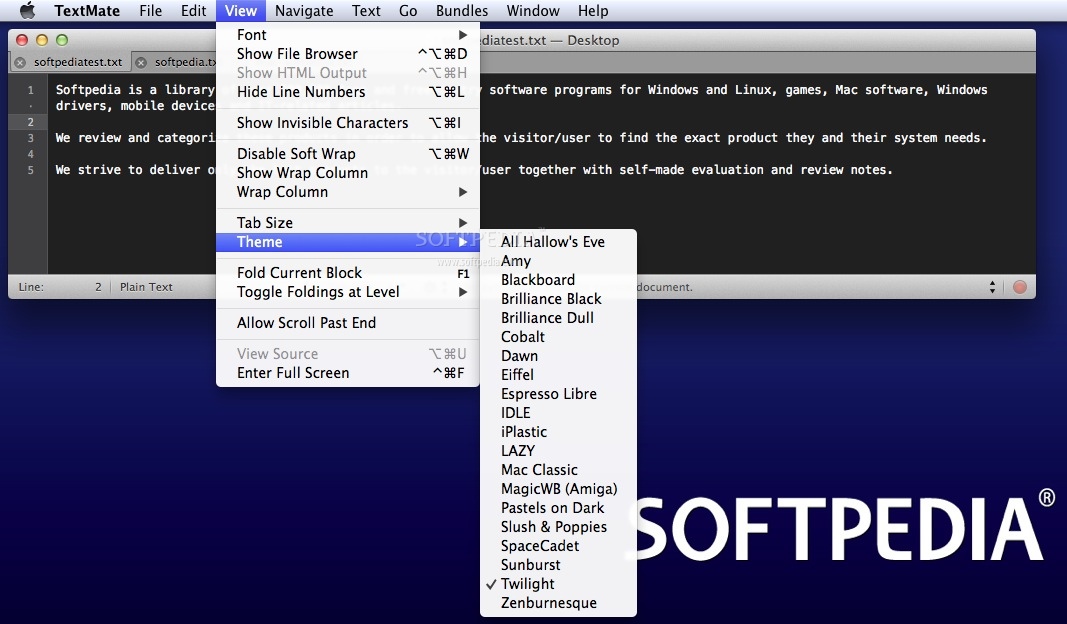Viewport: 1067px width, 624px height.
Task: Choose the Dawn theme
Action: (x=558, y=356)
